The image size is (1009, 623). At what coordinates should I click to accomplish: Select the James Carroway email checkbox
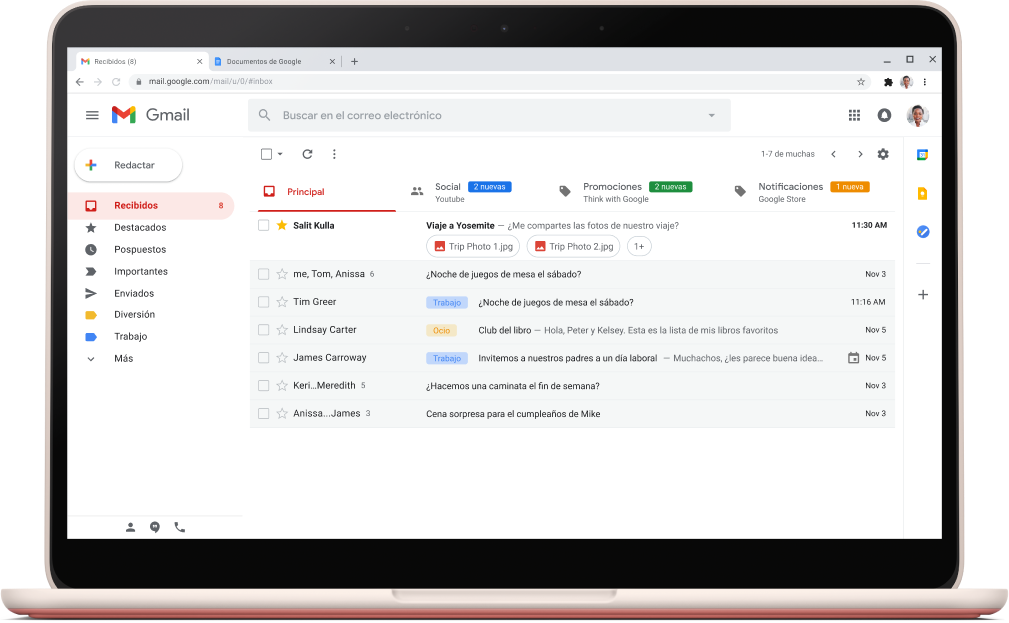click(264, 358)
